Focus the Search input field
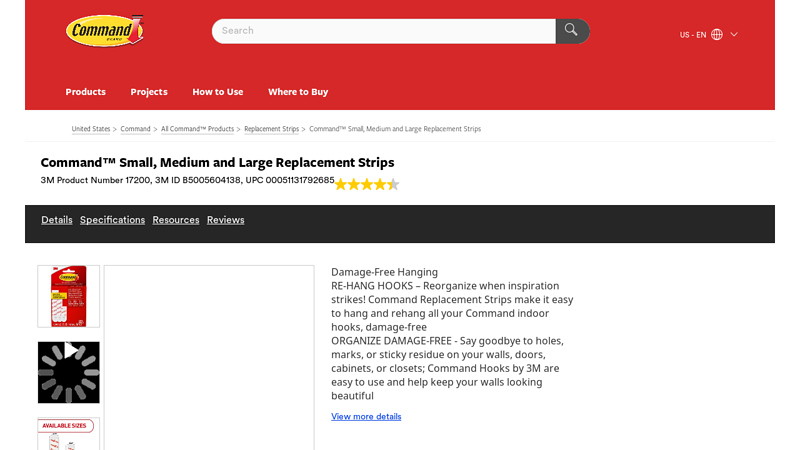The width and height of the screenshot is (800, 450). [384, 31]
